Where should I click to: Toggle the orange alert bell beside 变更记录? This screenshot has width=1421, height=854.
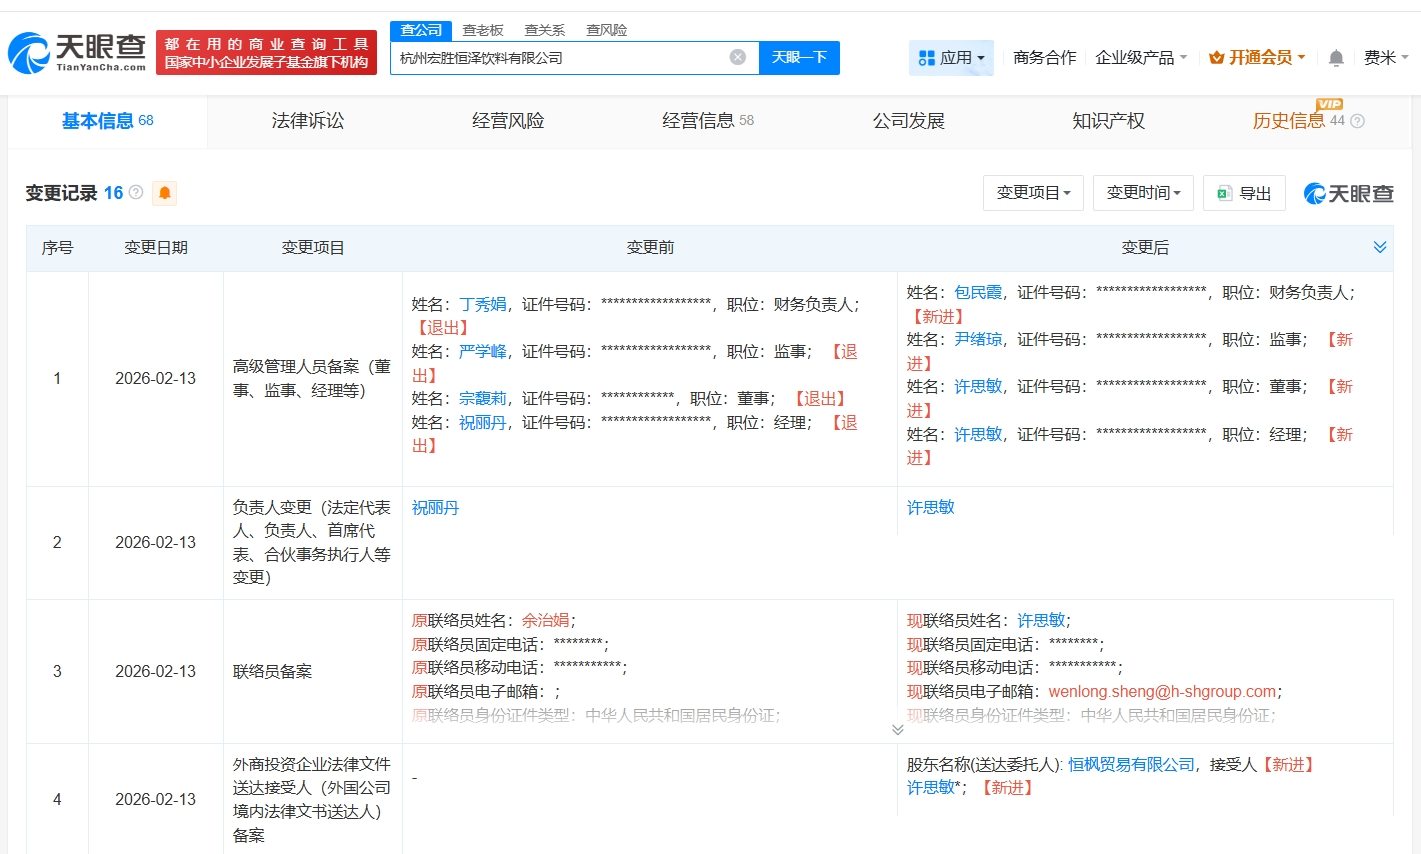coord(164,192)
